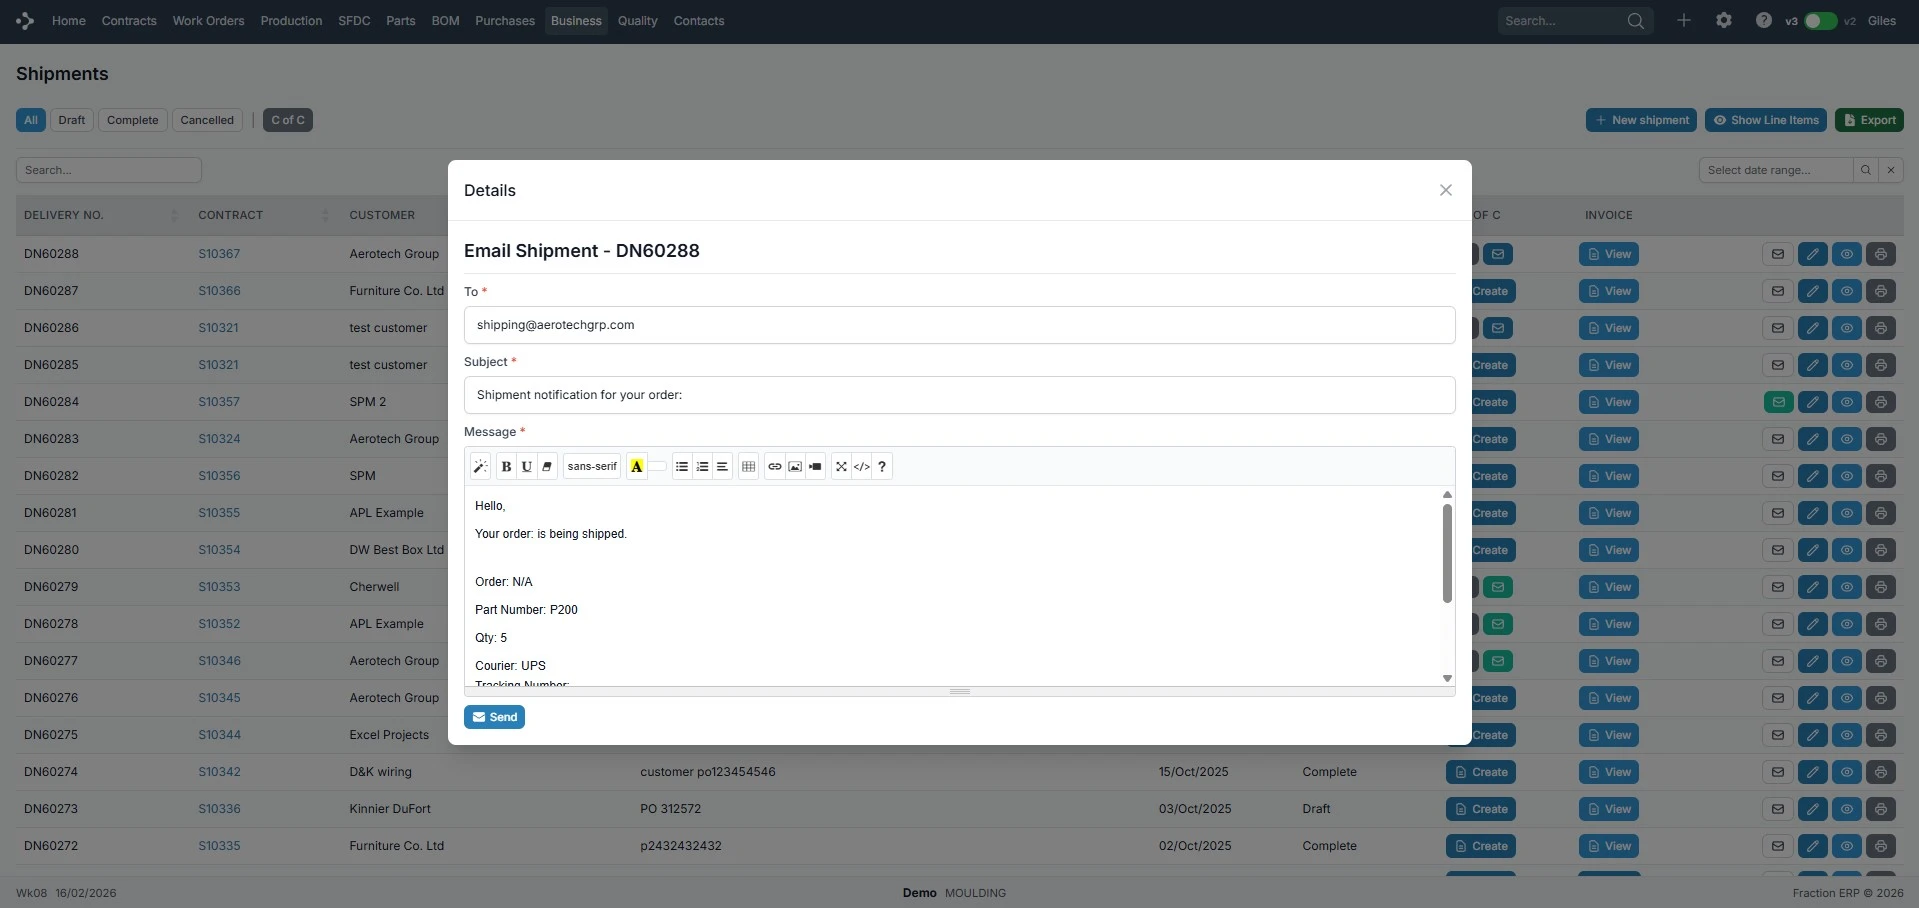The image size is (1919, 908).
Task: Toggle Underline formatting in message editor
Action: click(x=527, y=467)
